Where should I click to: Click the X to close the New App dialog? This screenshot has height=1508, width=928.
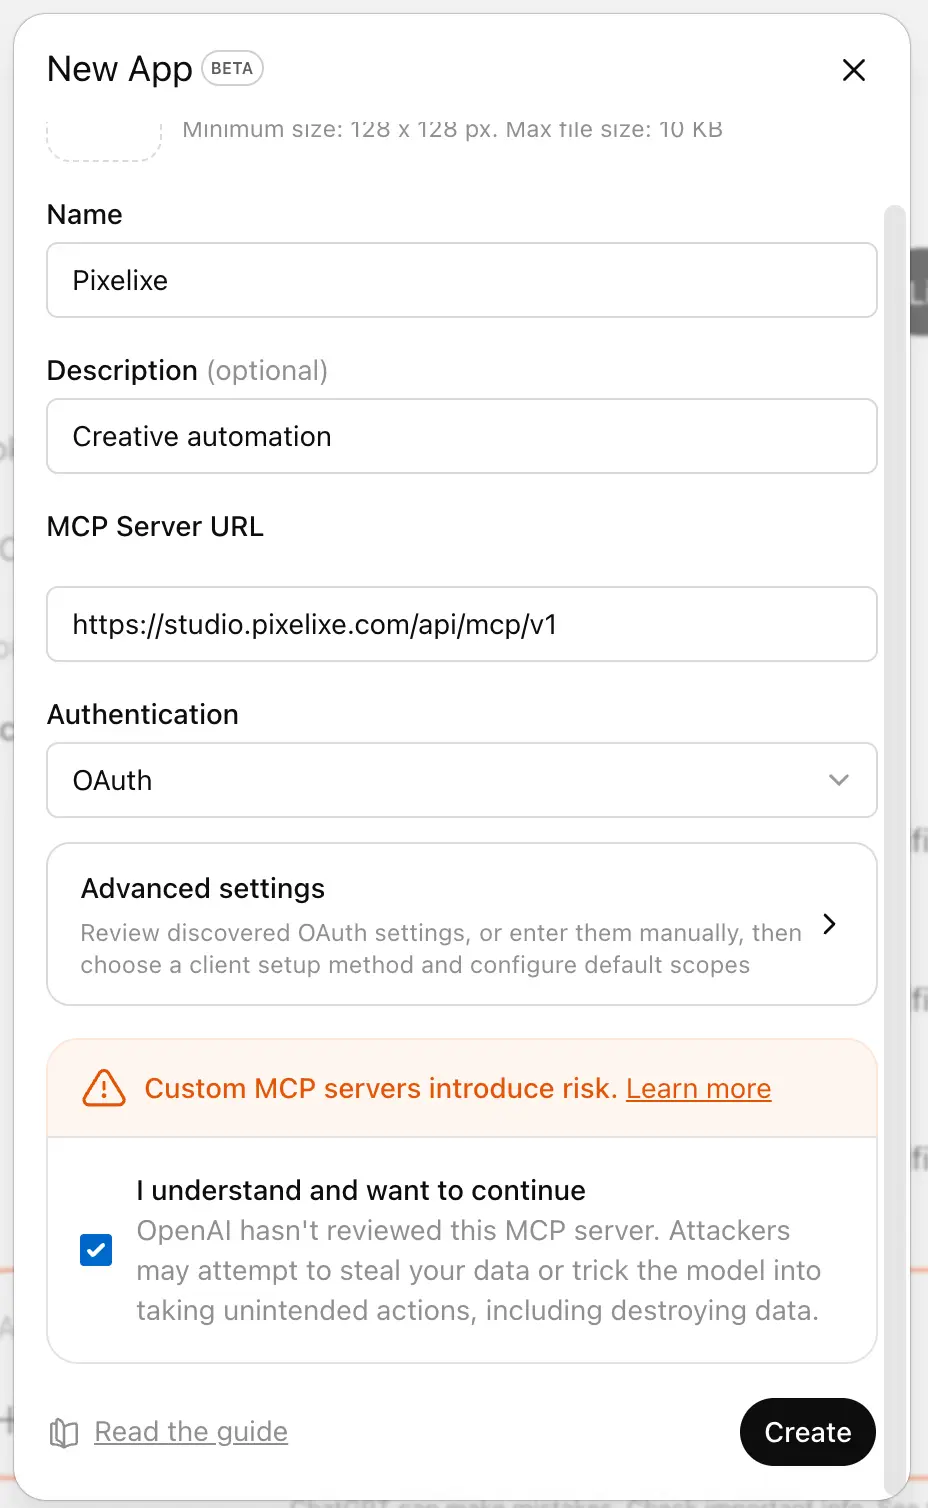pos(853,70)
